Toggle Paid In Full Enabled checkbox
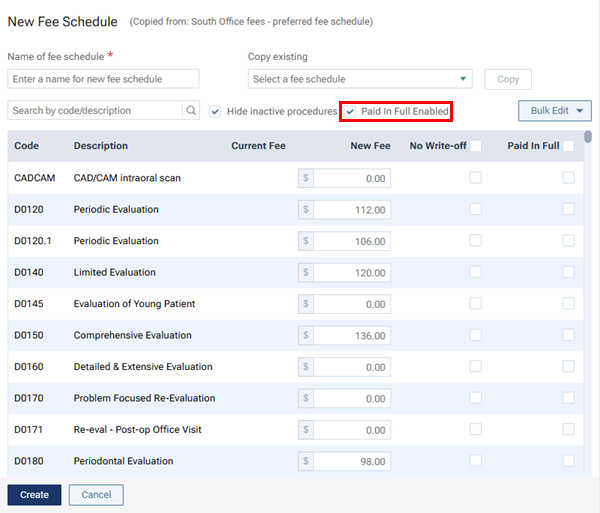This screenshot has height=513, width=600. pos(350,111)
